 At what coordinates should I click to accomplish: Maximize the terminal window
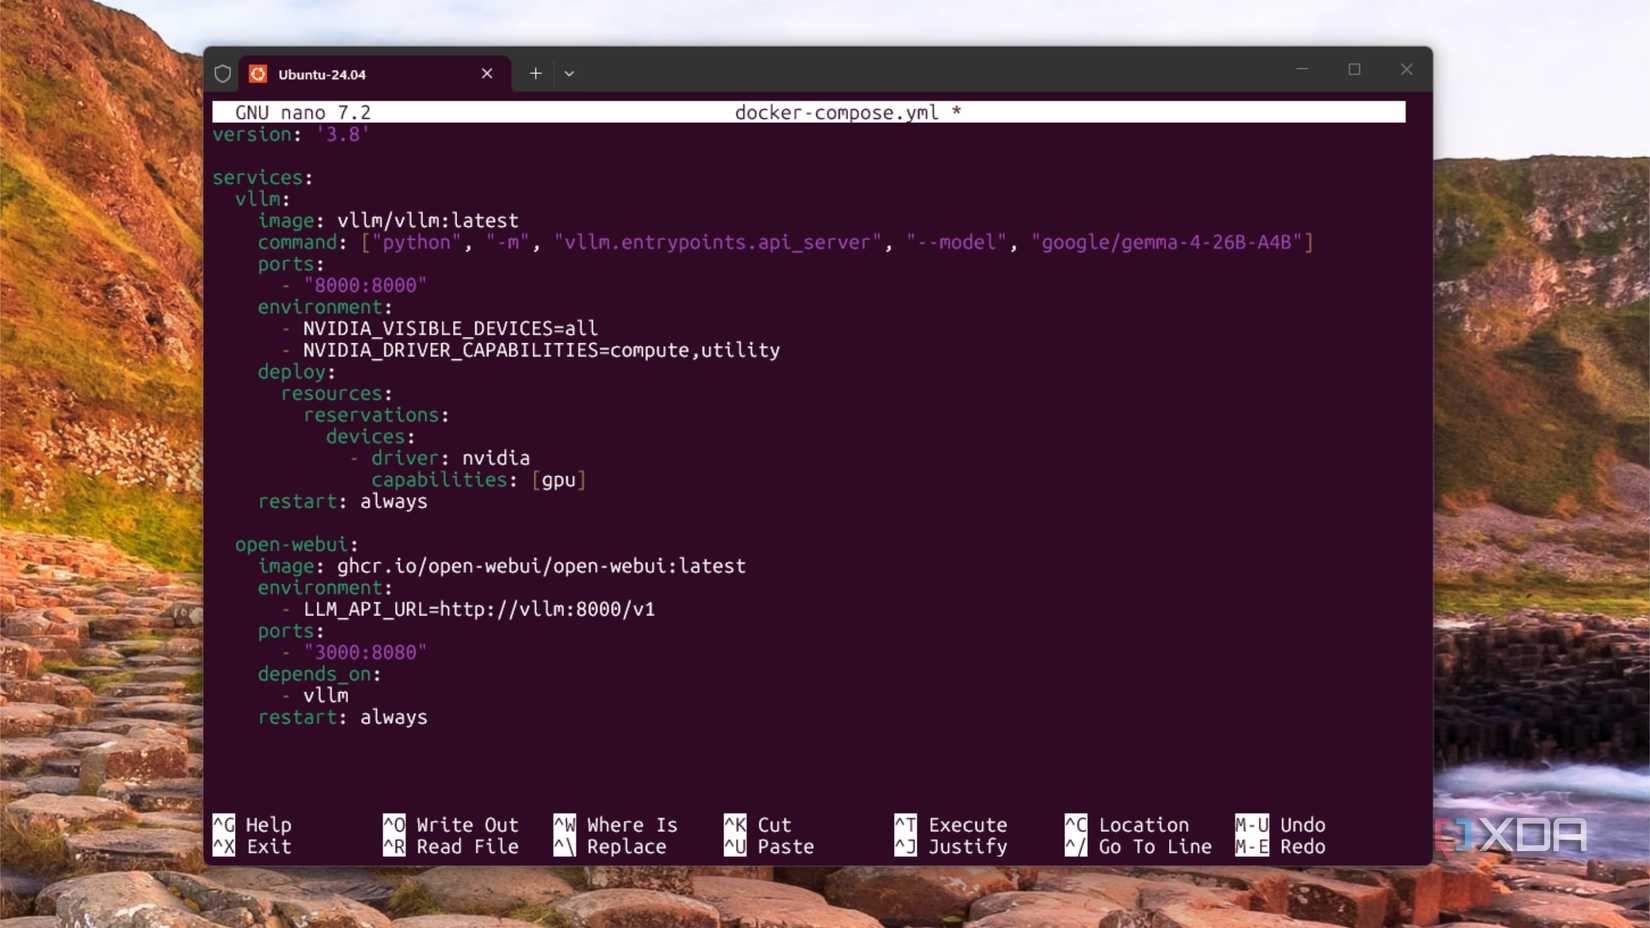[1354, 69]
